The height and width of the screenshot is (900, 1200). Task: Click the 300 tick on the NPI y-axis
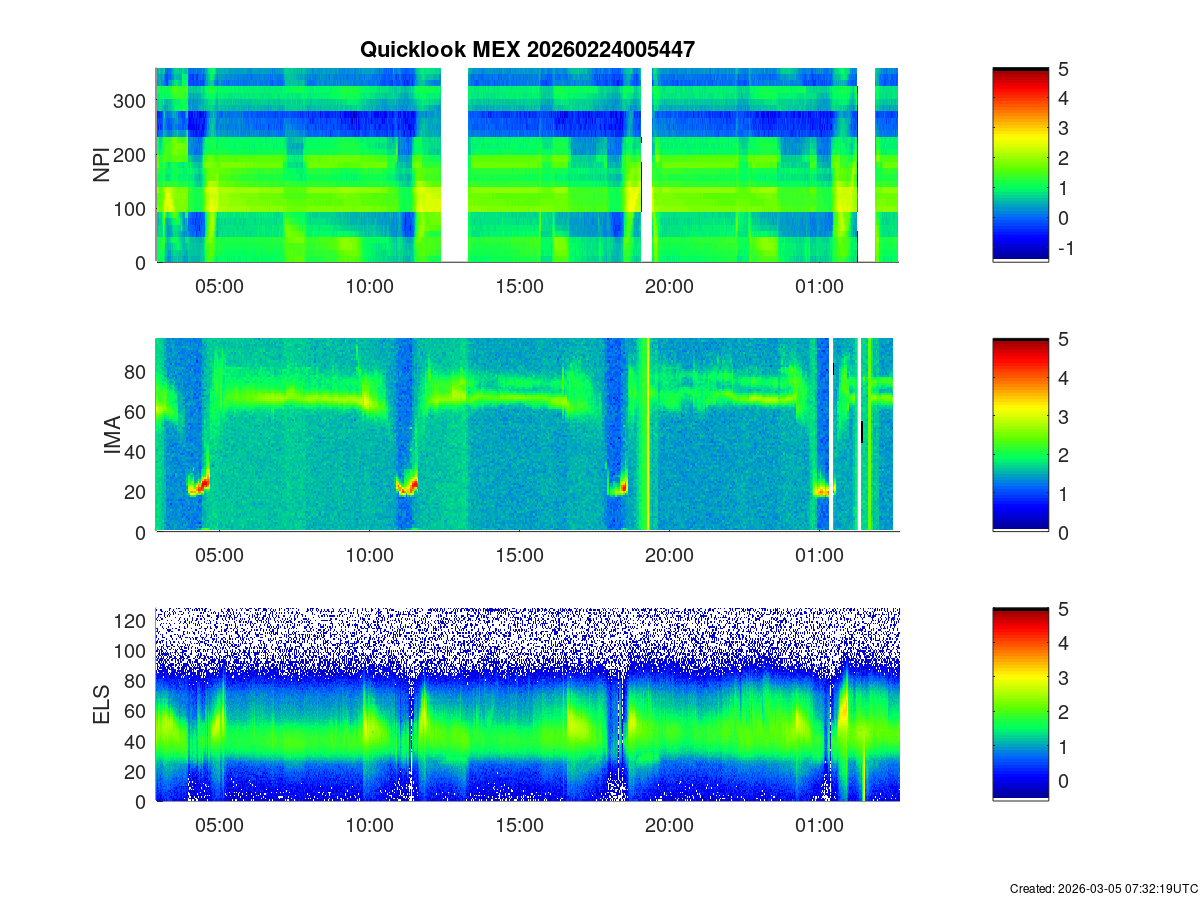tap(133, 101)
